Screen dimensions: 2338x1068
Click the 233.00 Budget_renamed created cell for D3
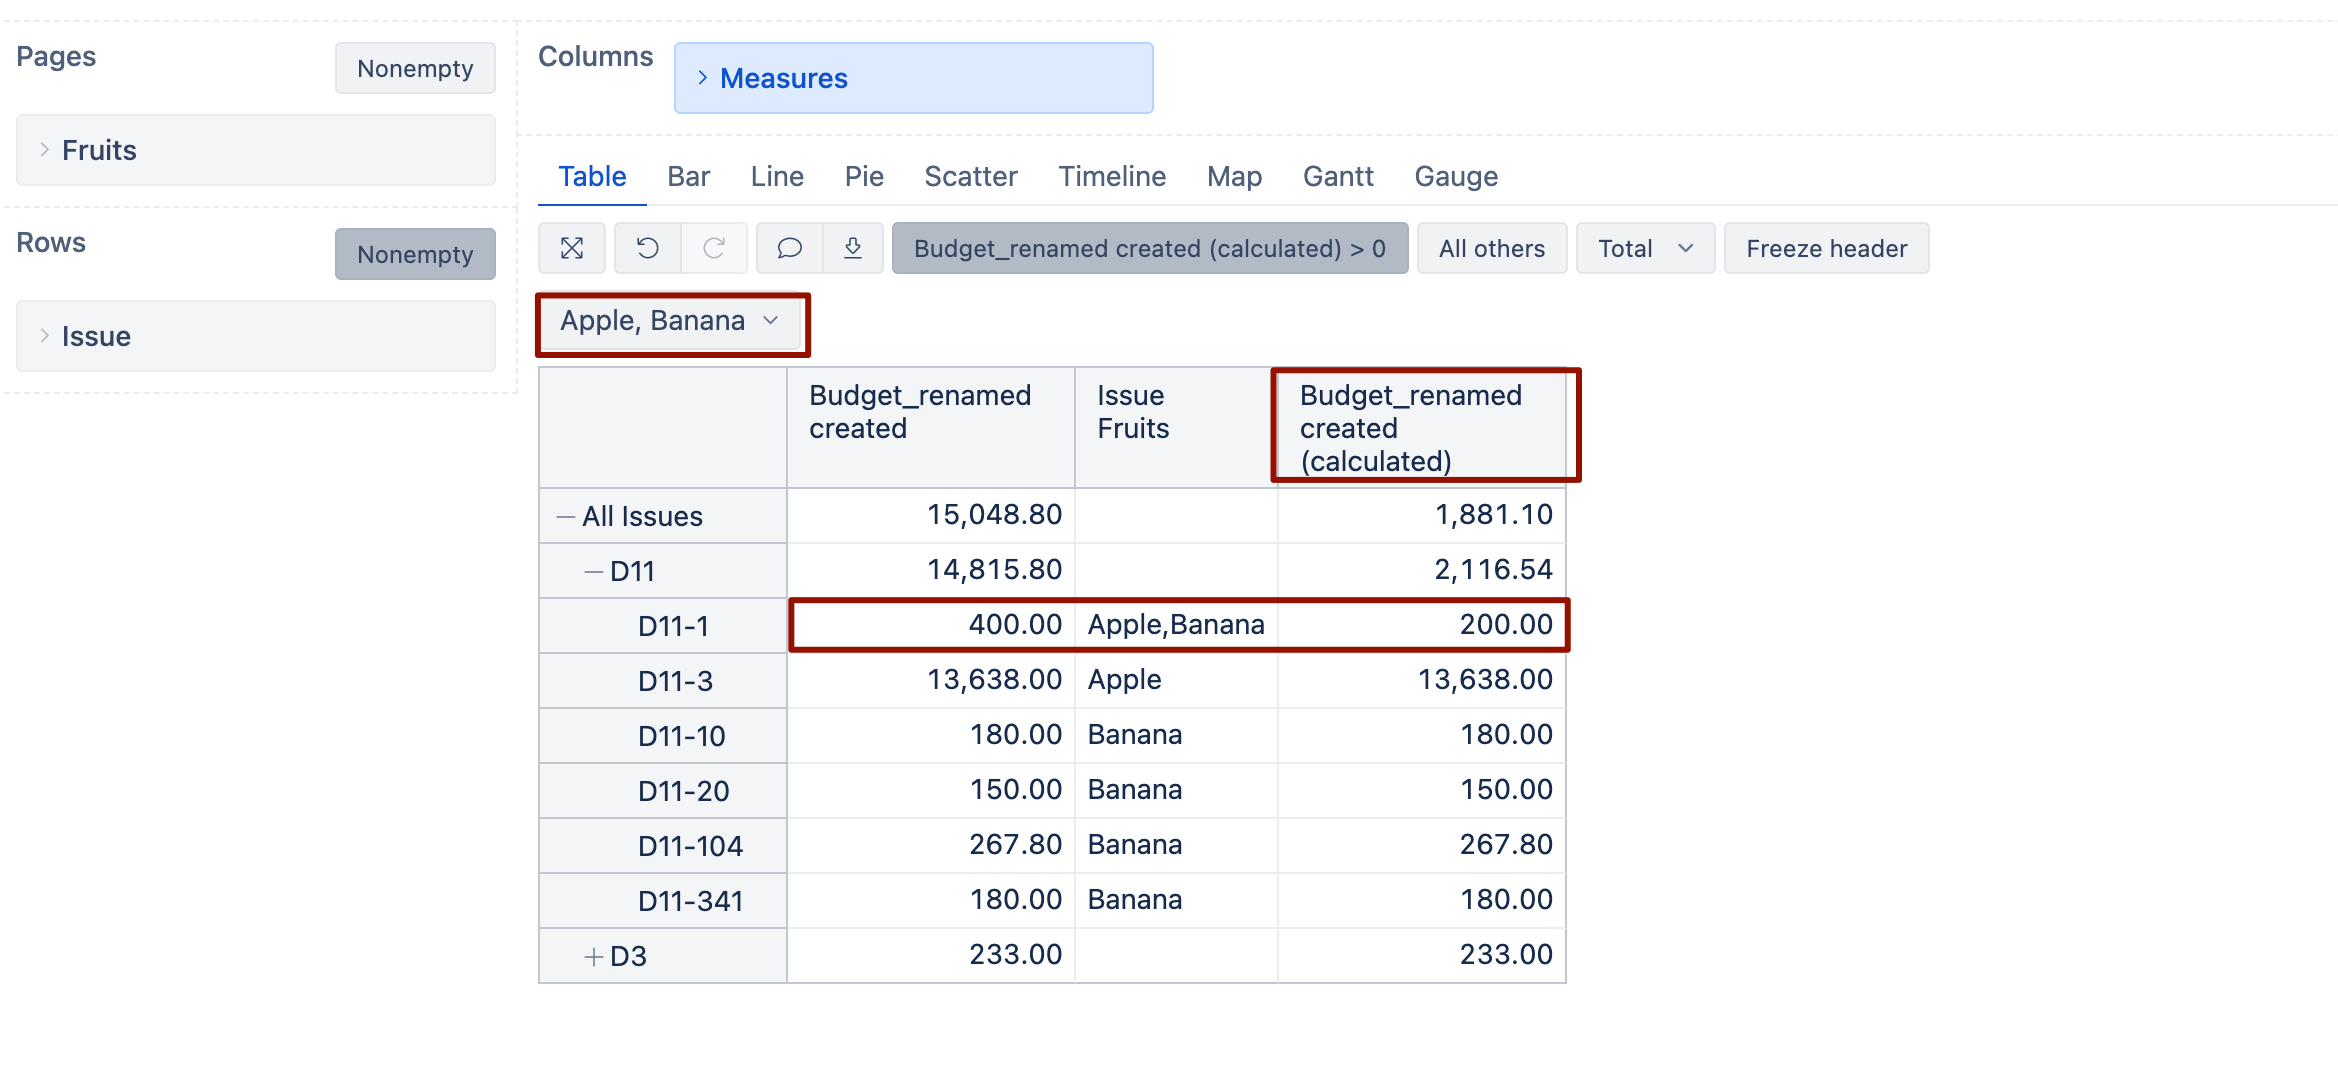931,955
